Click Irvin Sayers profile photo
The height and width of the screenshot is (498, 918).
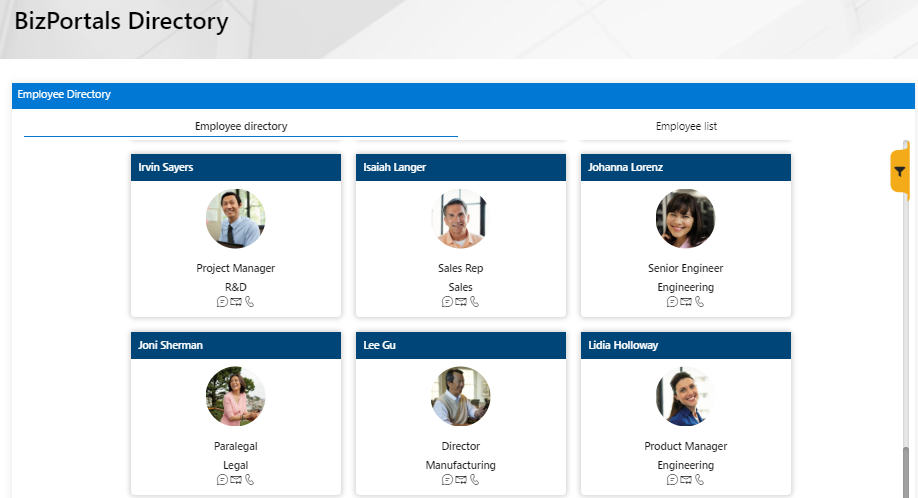pyautogui.click(x=235, y=218)
